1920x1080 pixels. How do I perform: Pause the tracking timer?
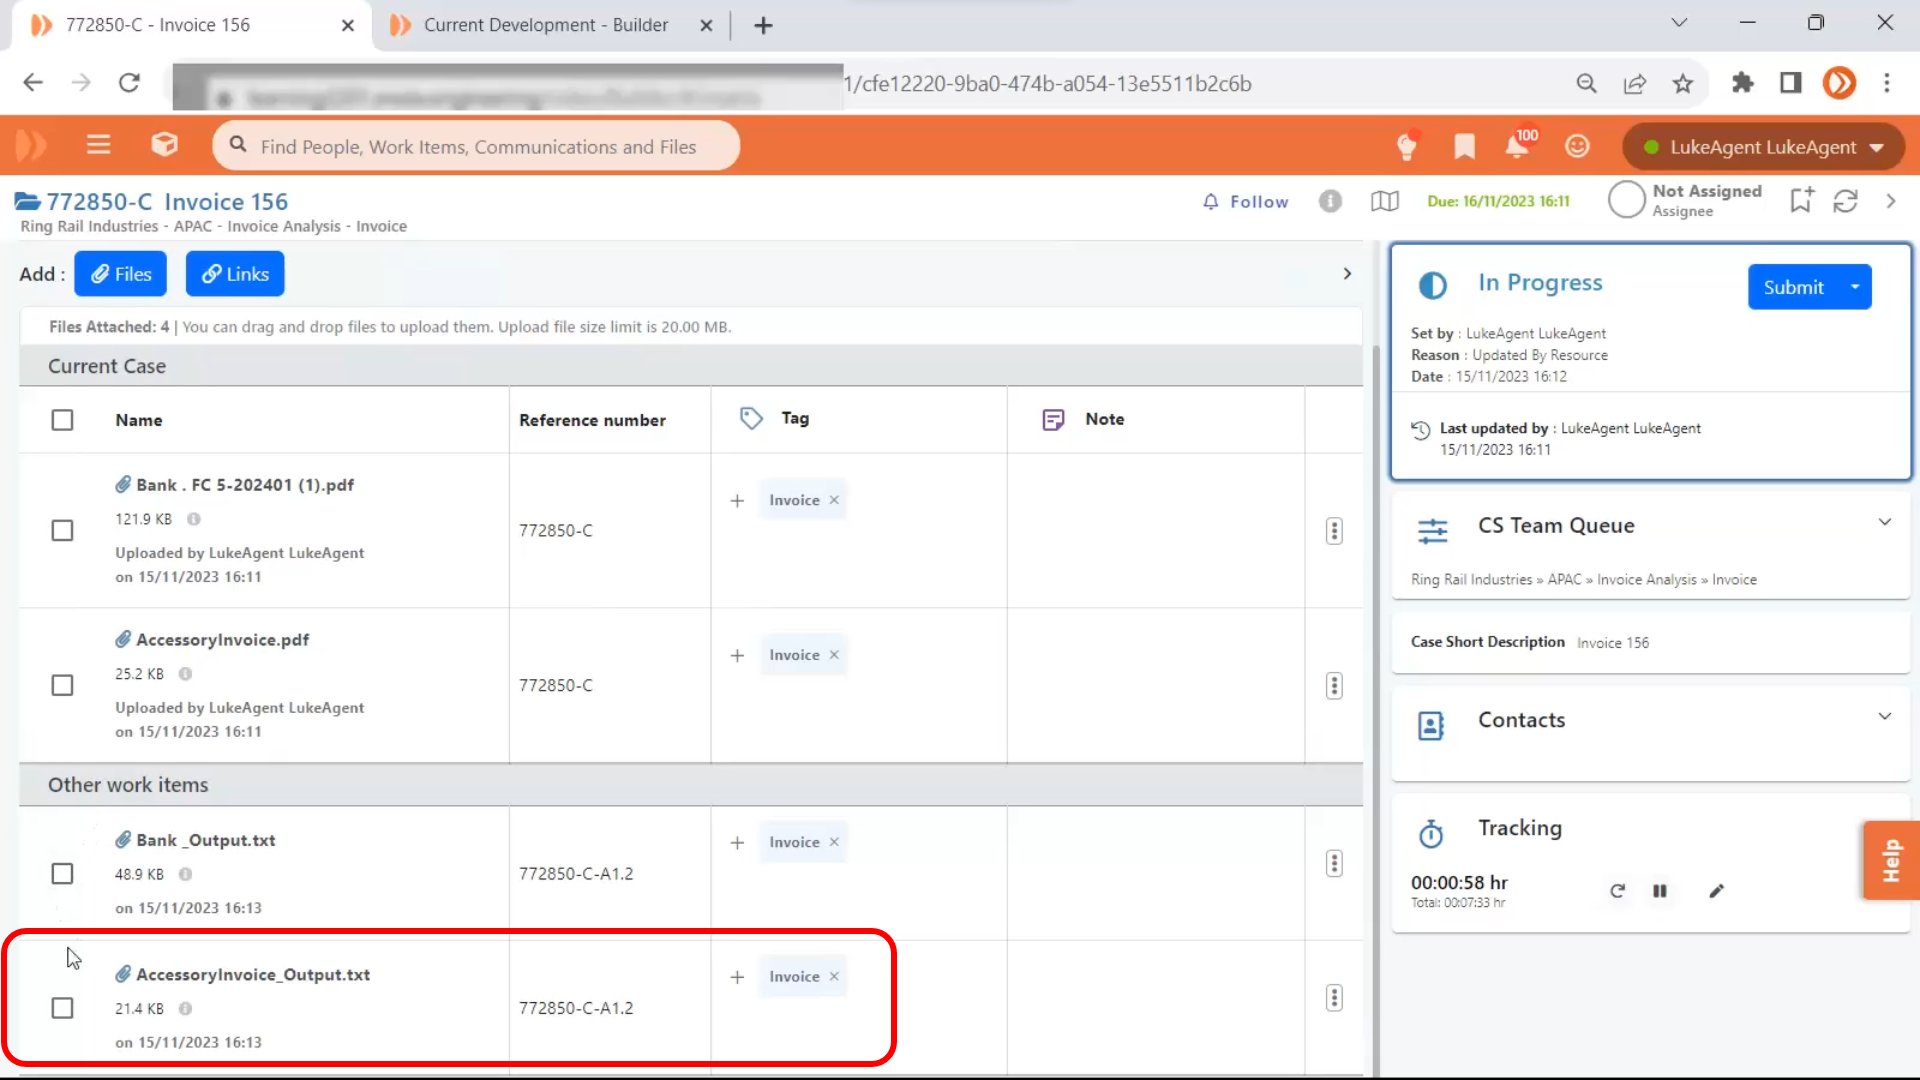point(1660,891)
